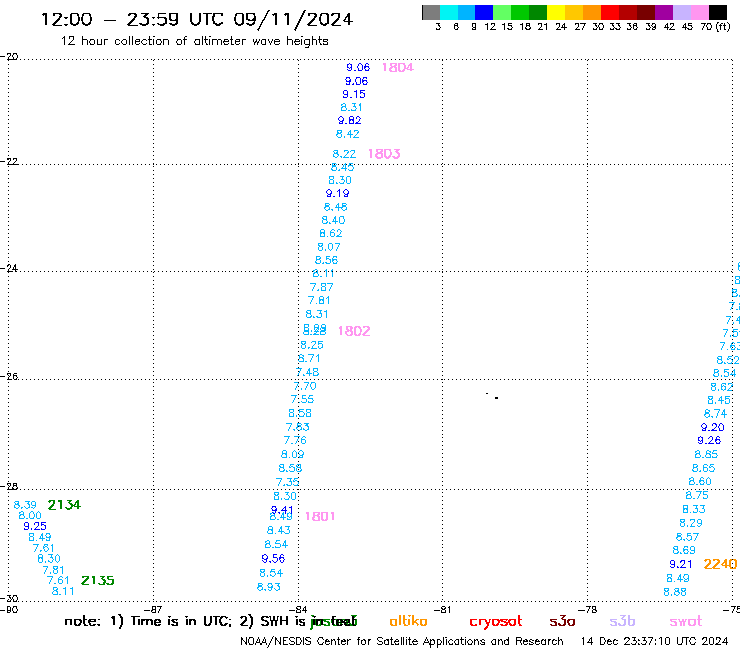
Task: Select the 8.22 value beside 1803
Action: 344,154
